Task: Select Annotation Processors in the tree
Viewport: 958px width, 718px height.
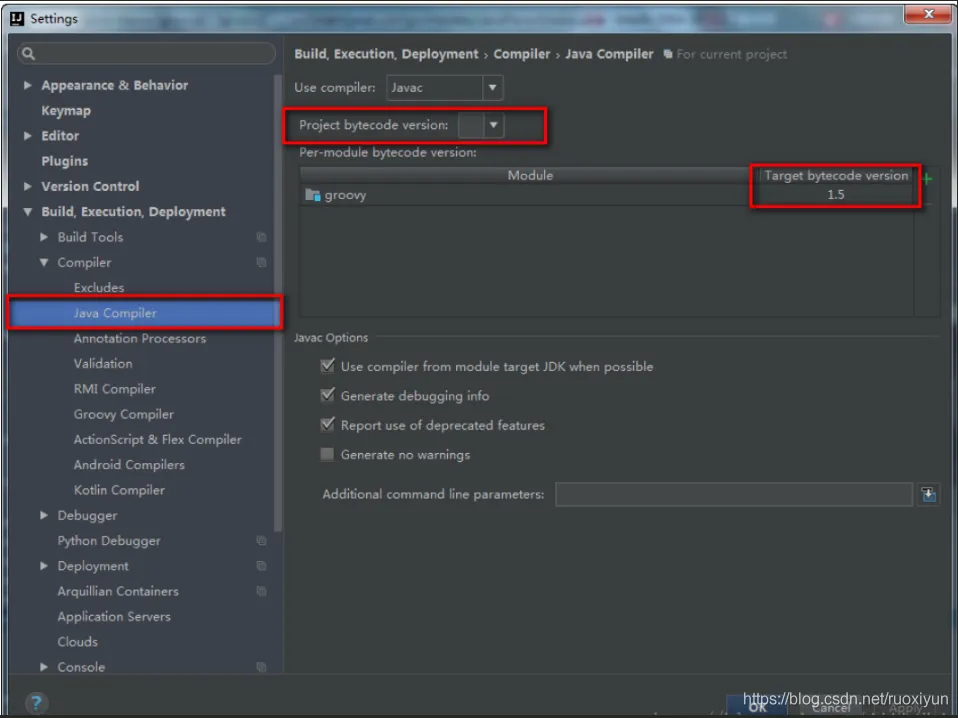Action: point(140,338)
